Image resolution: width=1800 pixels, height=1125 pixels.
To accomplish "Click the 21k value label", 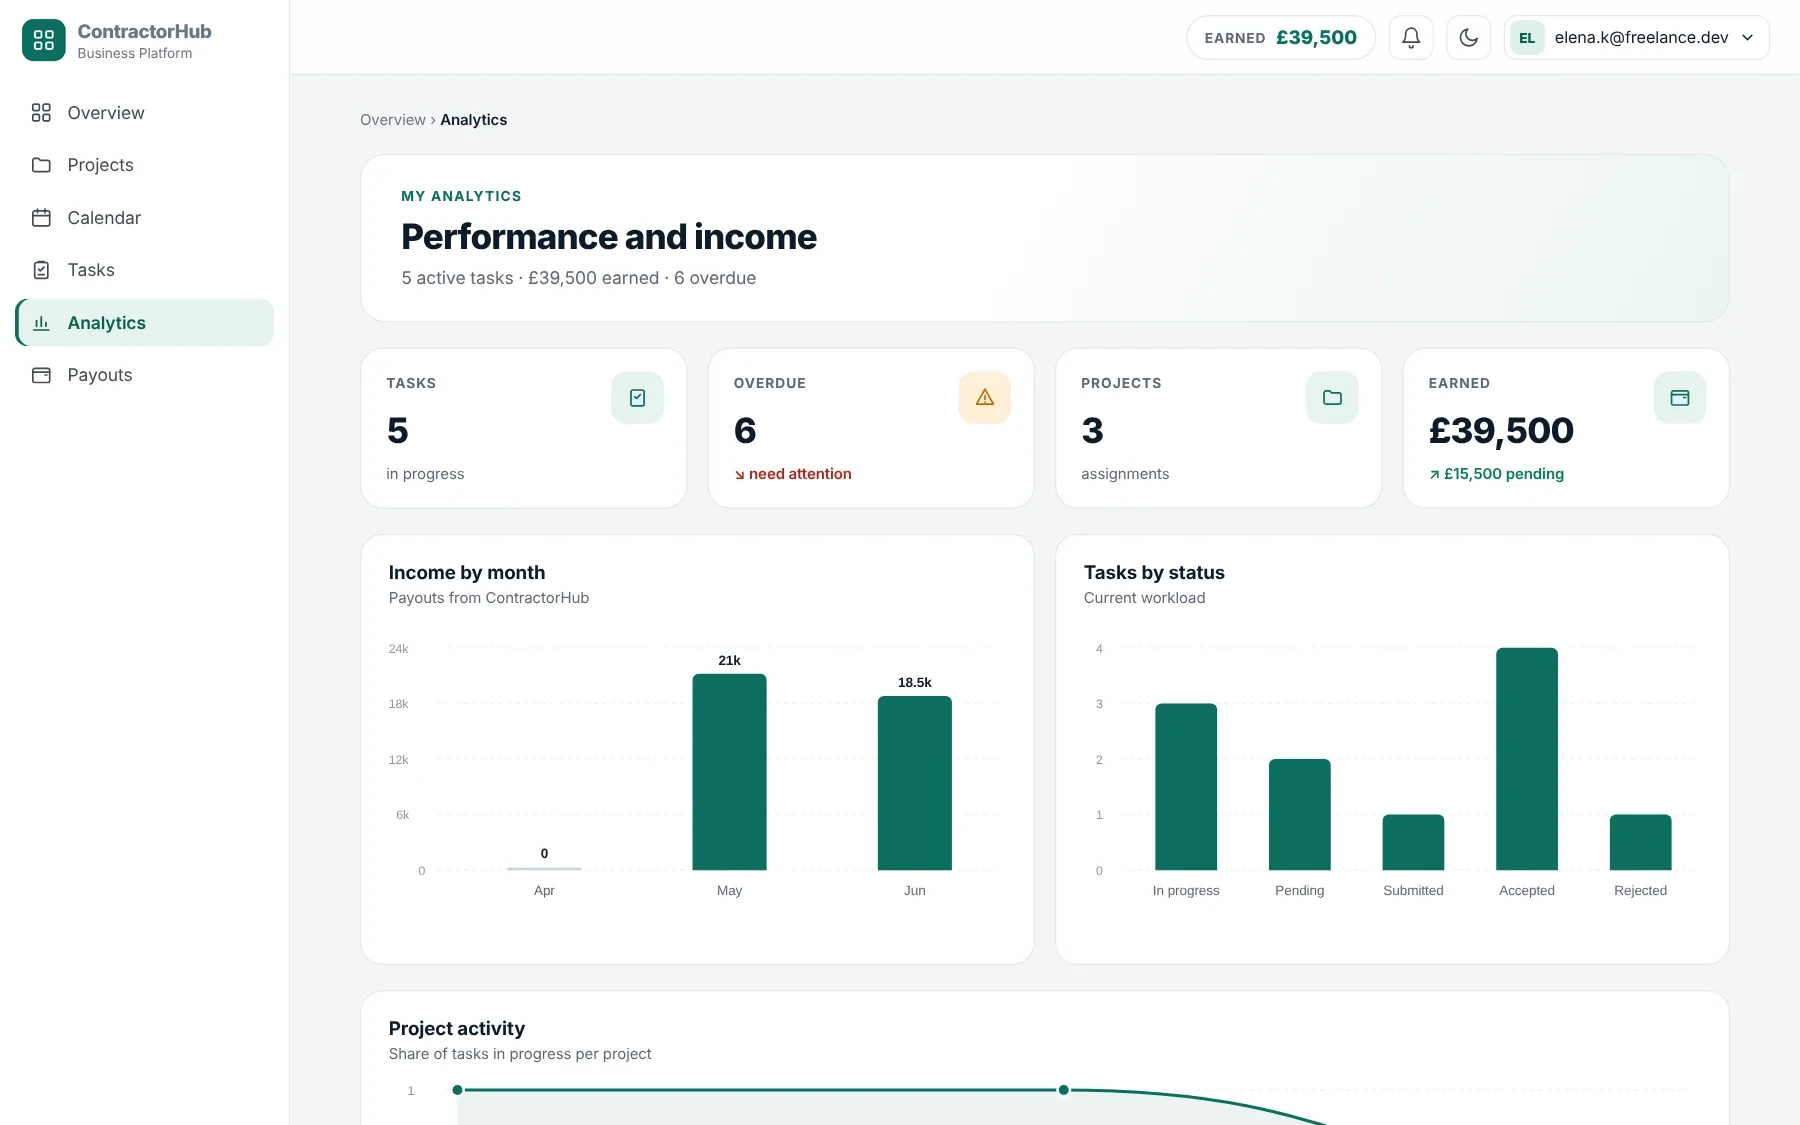I will (729, 660).
